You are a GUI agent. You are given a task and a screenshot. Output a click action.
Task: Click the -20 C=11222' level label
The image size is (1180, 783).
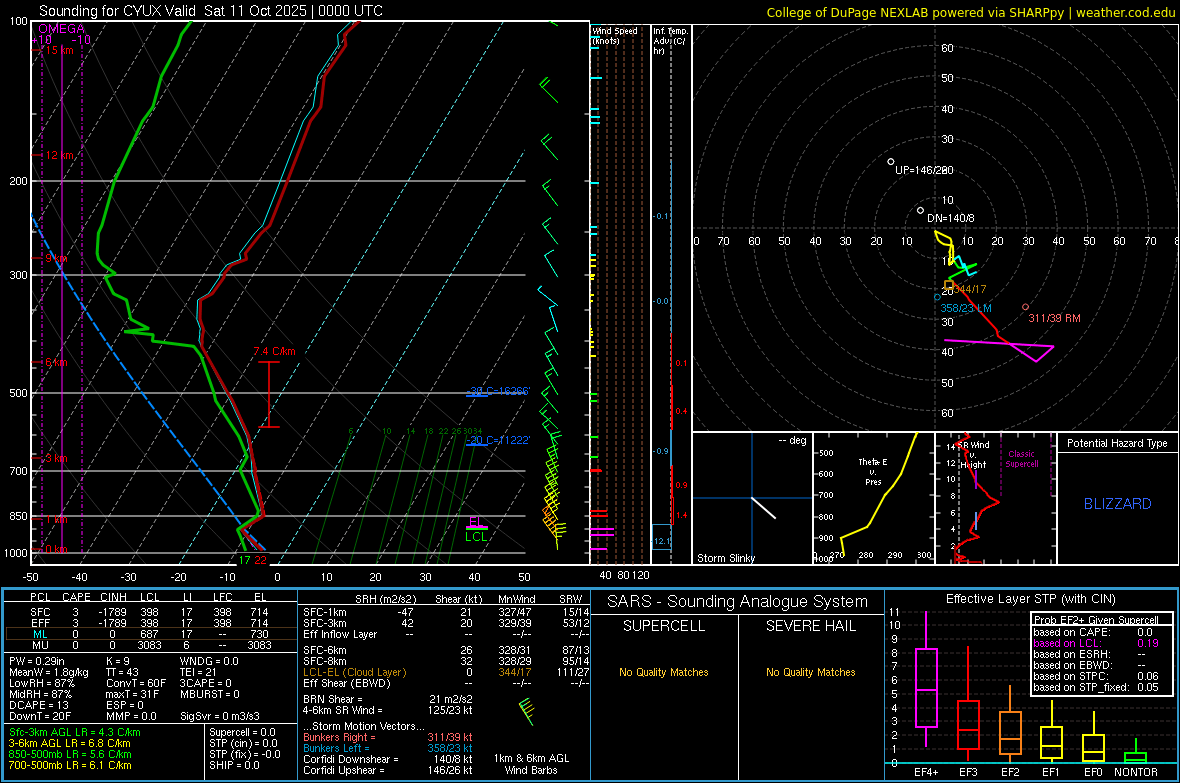click(x=498, y=440)
